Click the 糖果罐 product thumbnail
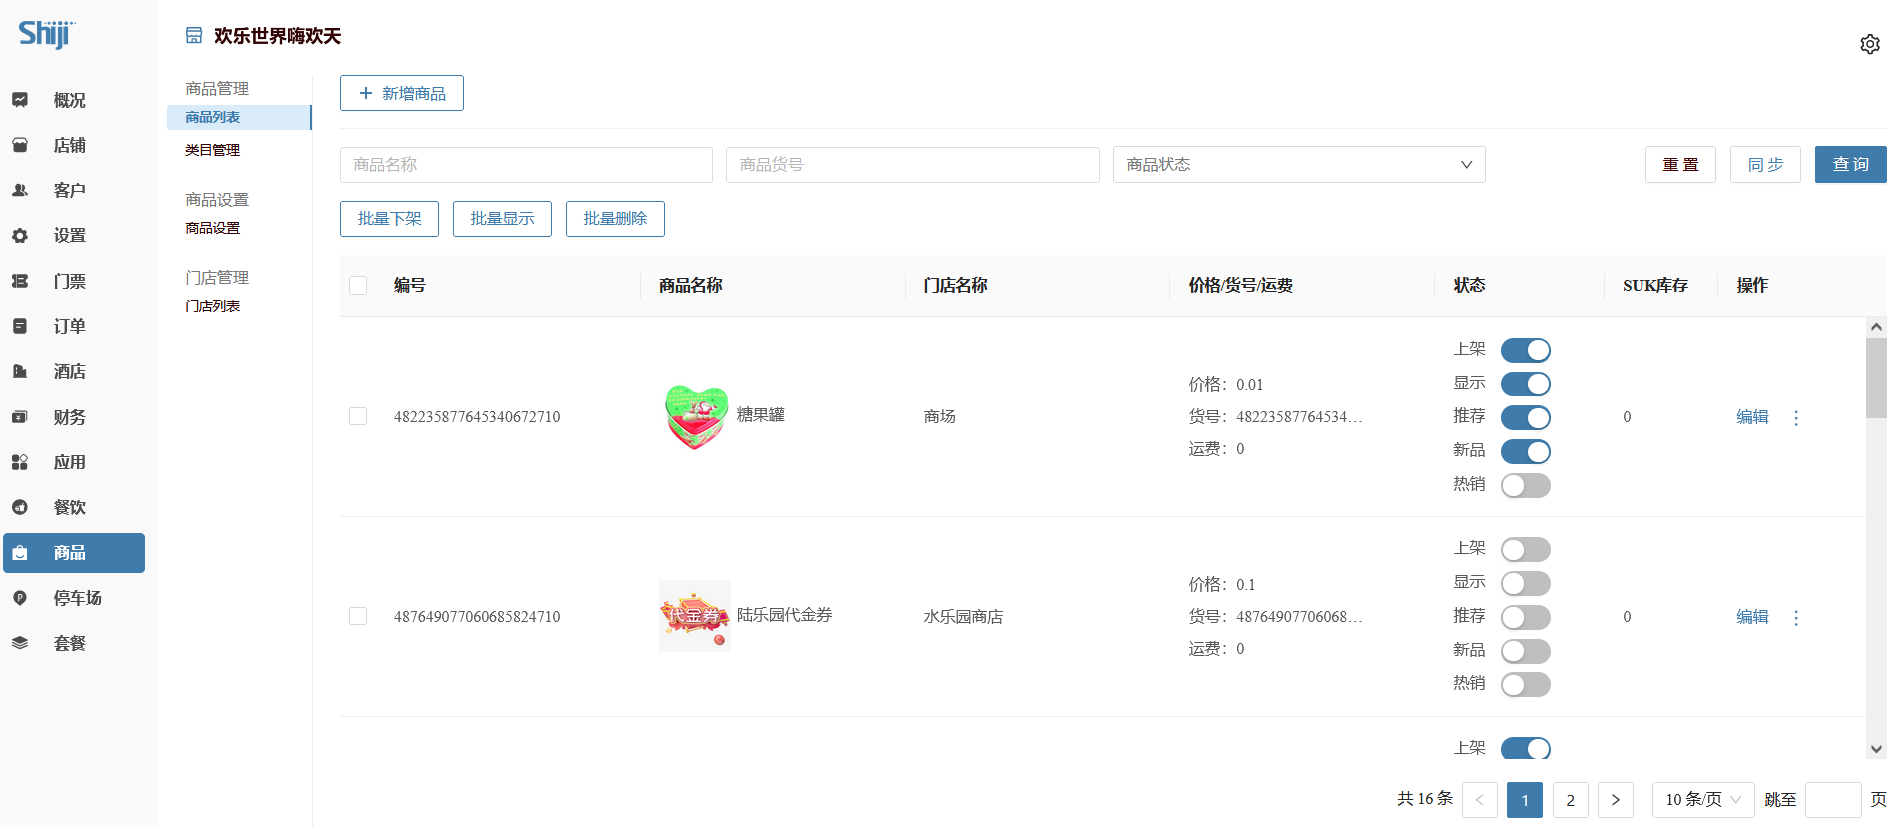Image resolution: width=1902 pixels, height=827 pixels. click(695, 417)
